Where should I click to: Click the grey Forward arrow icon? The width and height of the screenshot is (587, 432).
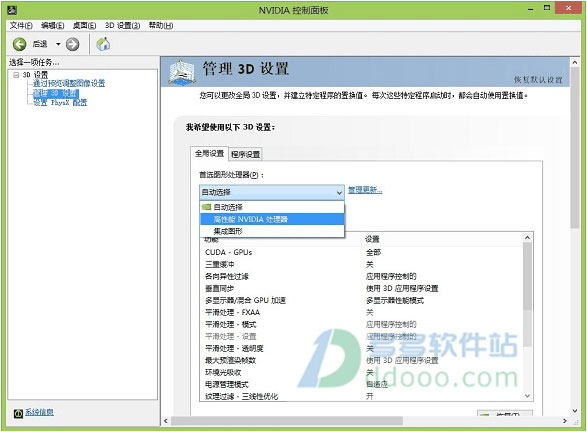point(73,44)
